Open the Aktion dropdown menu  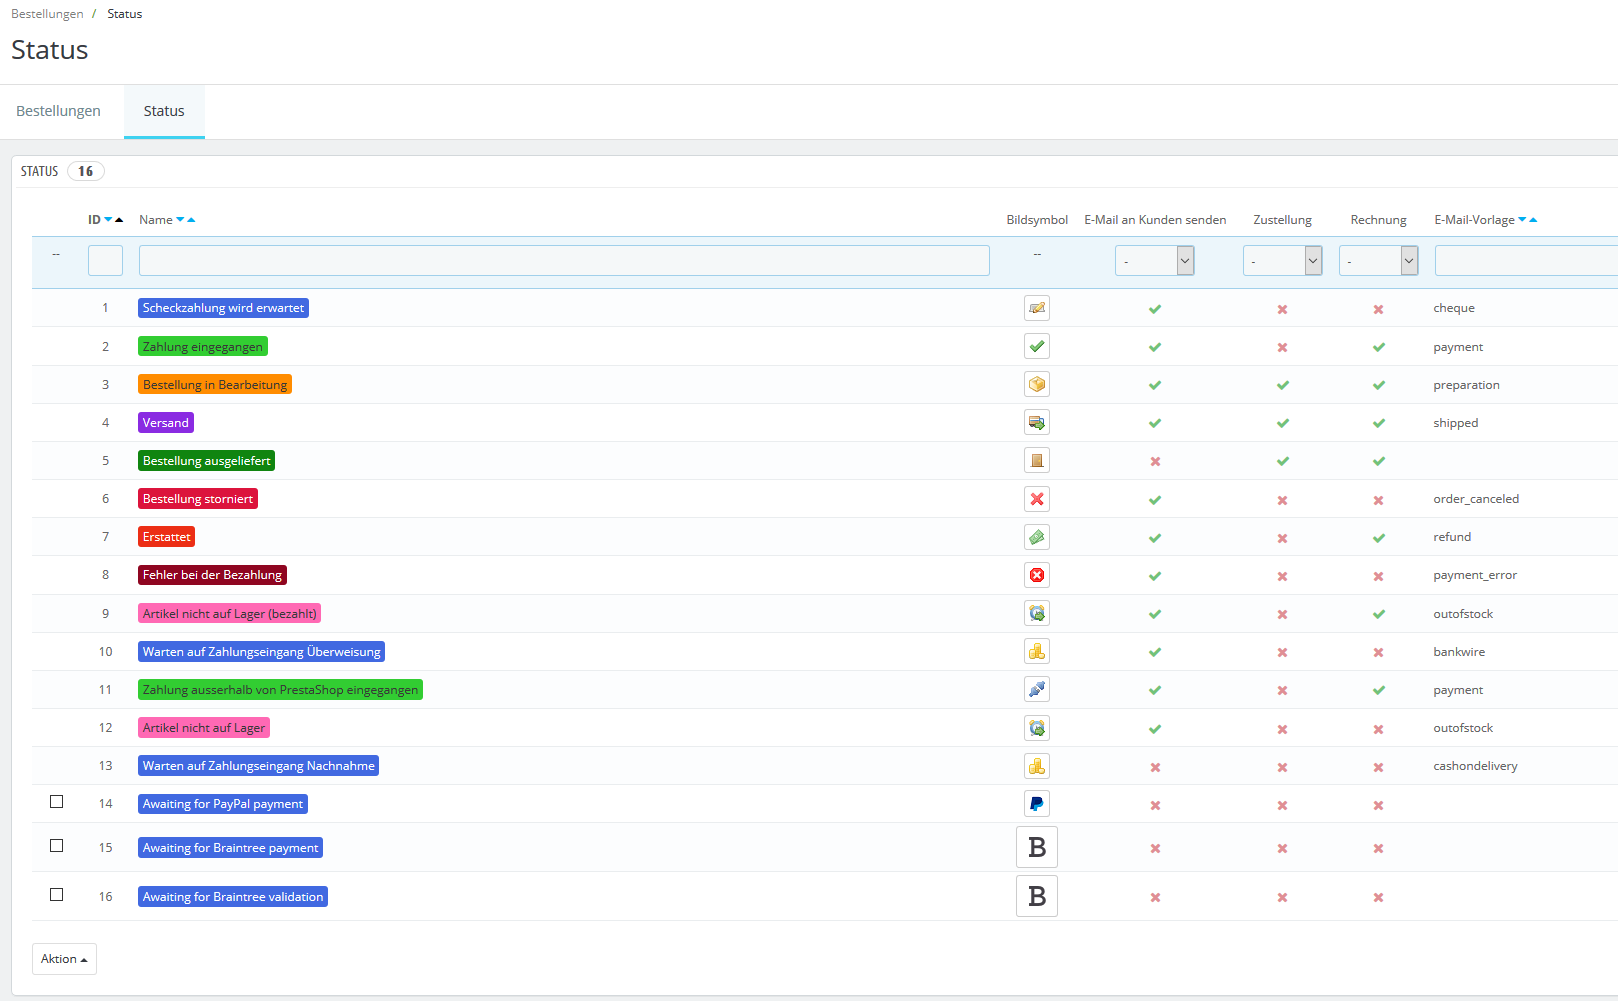coord(64,959)
